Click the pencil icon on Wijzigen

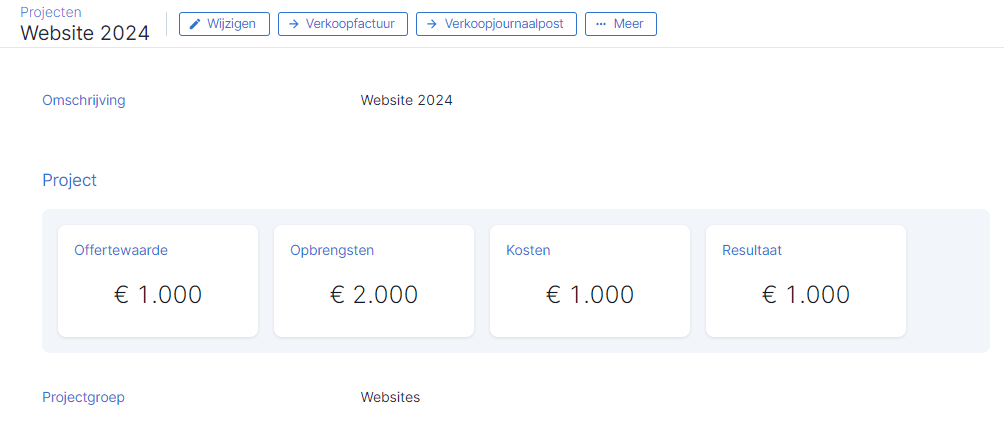[x=195, y=24]
